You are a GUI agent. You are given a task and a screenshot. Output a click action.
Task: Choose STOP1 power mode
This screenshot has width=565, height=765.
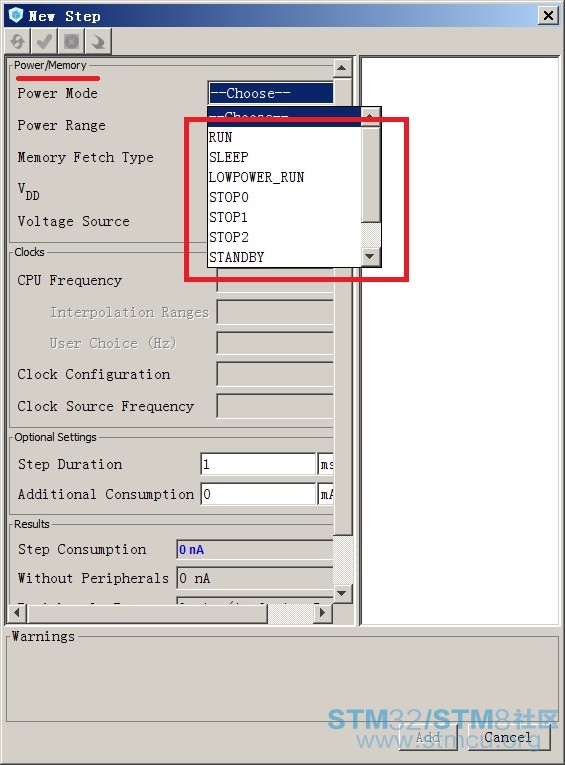tap(284, 217)
